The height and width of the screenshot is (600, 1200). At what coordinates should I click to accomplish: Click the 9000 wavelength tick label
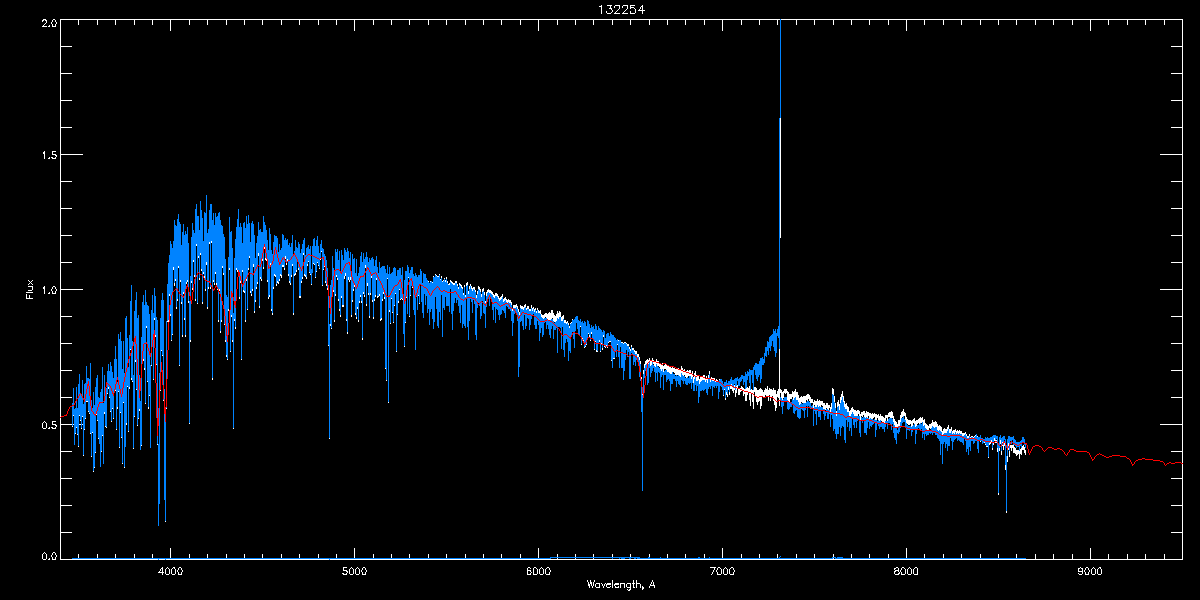point(1090,572)
